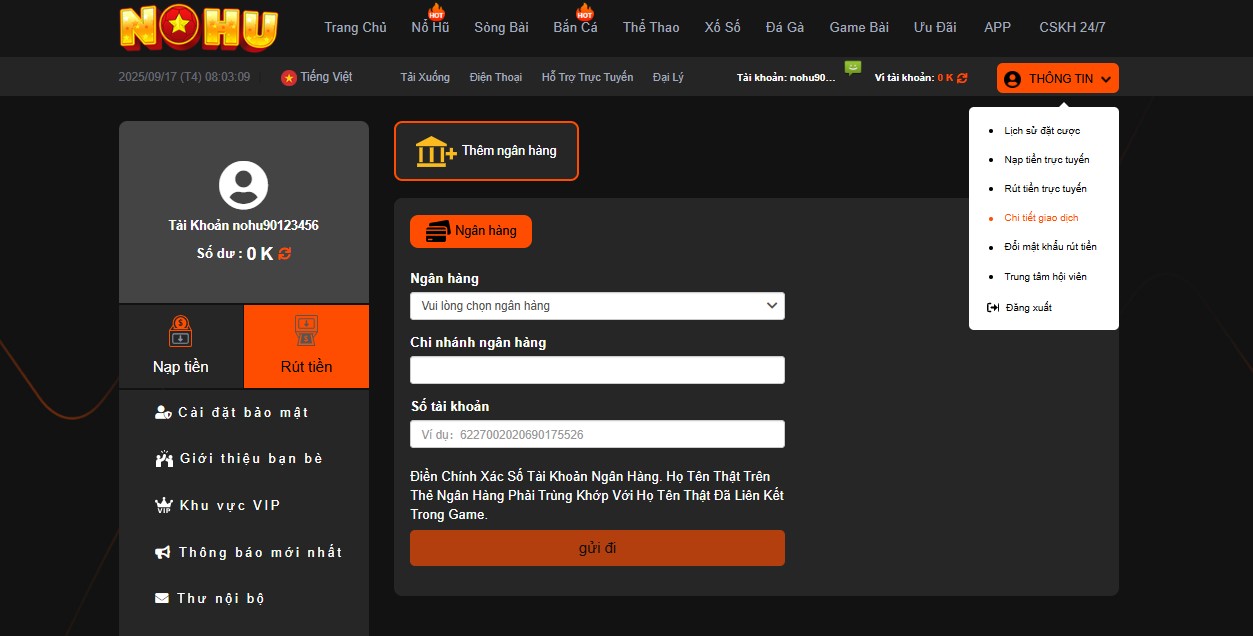This screenshot has width=1253, height=636.
Task: Refresh wallet balance in top bar
Action: (962, 78)
